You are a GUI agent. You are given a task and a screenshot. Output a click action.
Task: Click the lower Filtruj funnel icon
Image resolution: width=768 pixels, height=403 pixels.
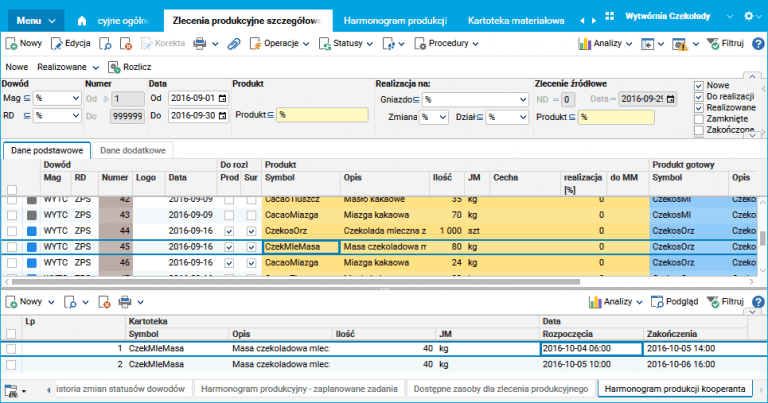[713, 302]
